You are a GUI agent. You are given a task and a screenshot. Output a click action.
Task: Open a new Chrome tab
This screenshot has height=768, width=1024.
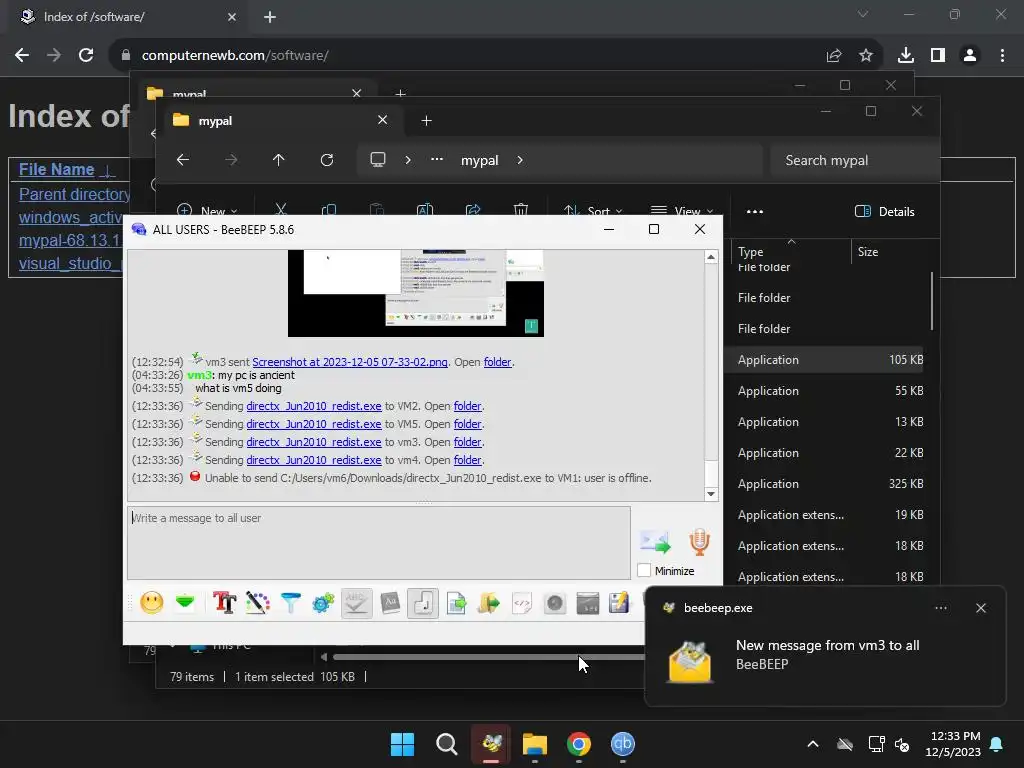pyautogui.click(x=270, y=17)
